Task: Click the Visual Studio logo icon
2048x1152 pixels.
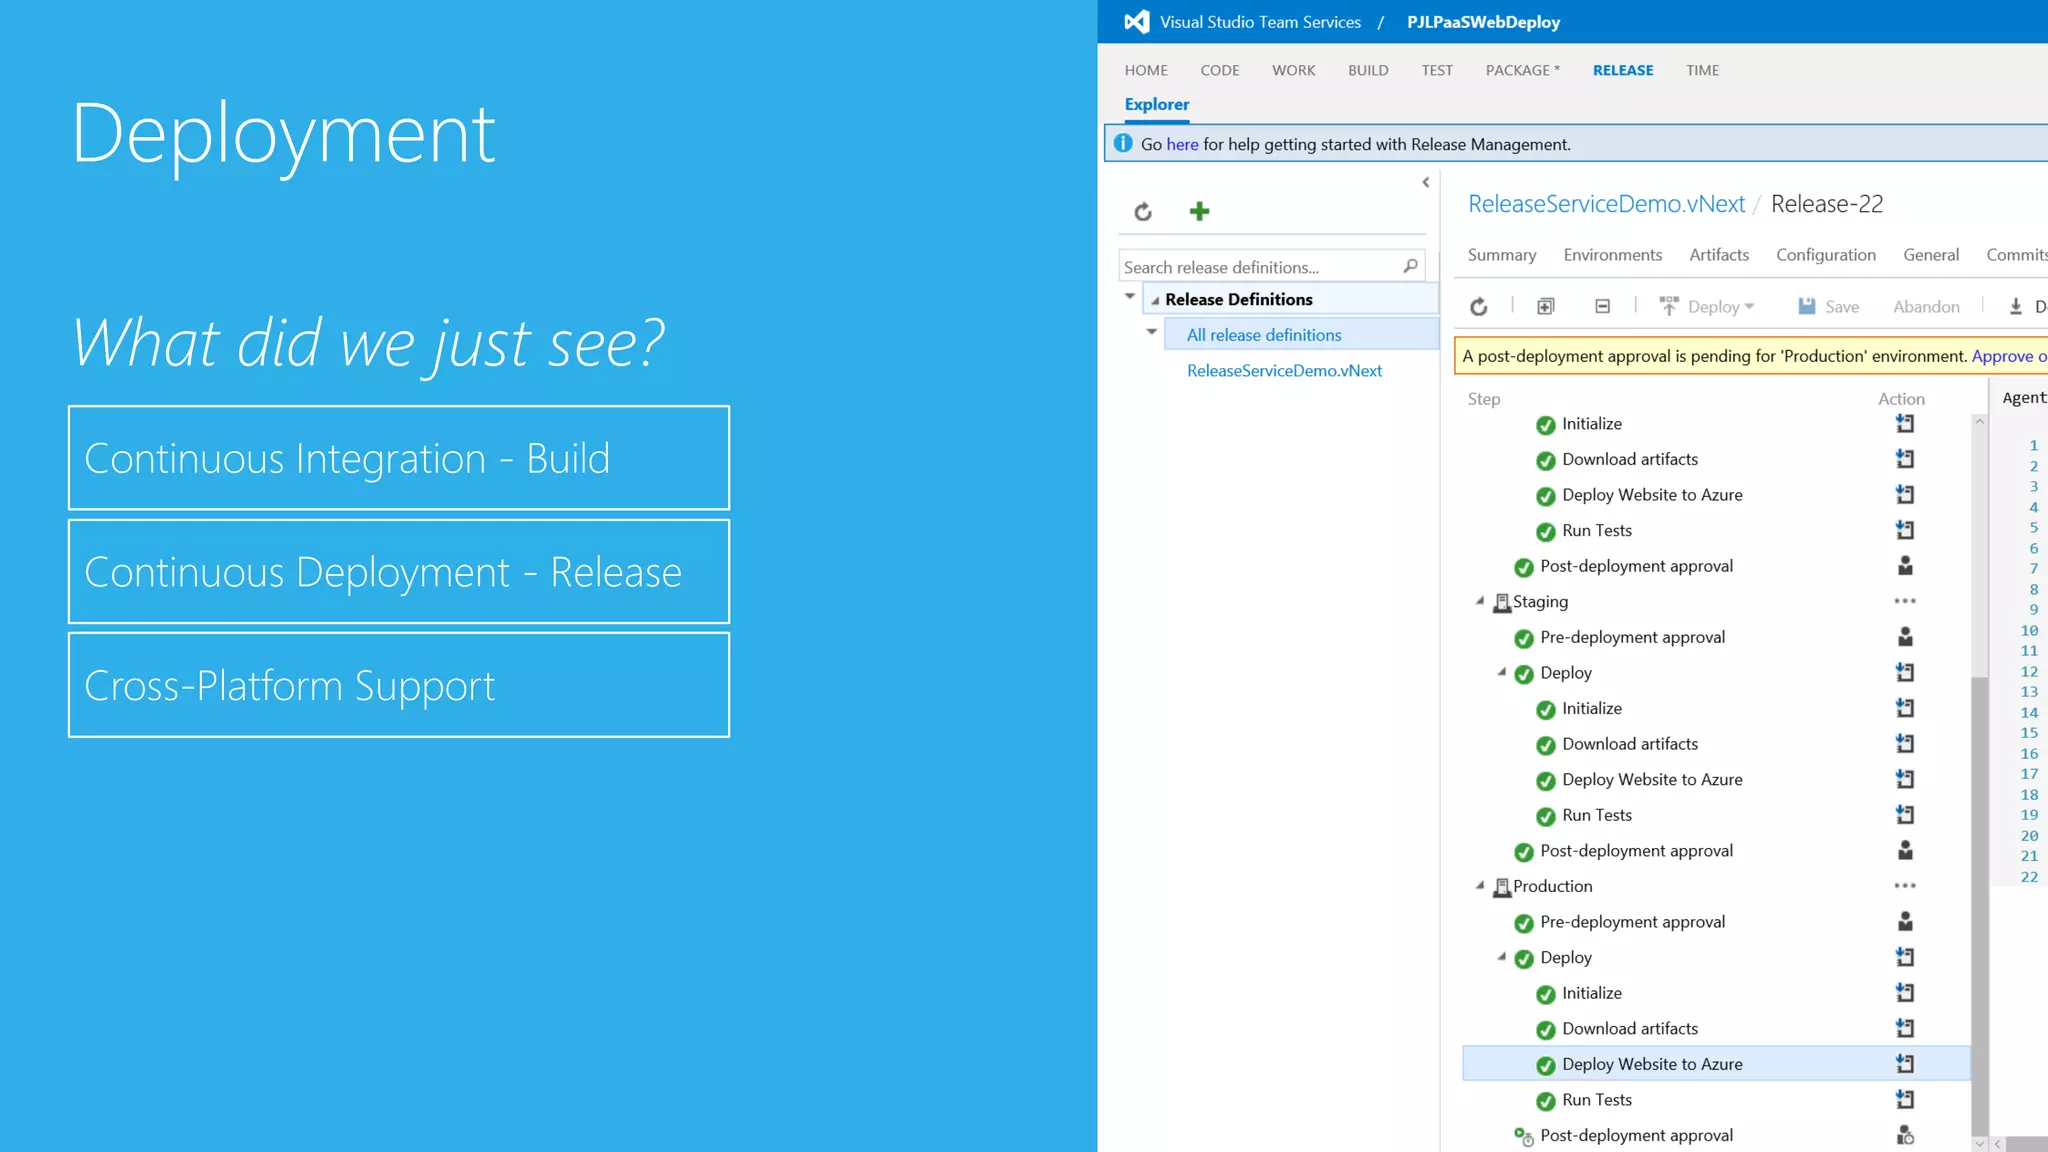Action: pyautogui.click(x=1136, y=22)
